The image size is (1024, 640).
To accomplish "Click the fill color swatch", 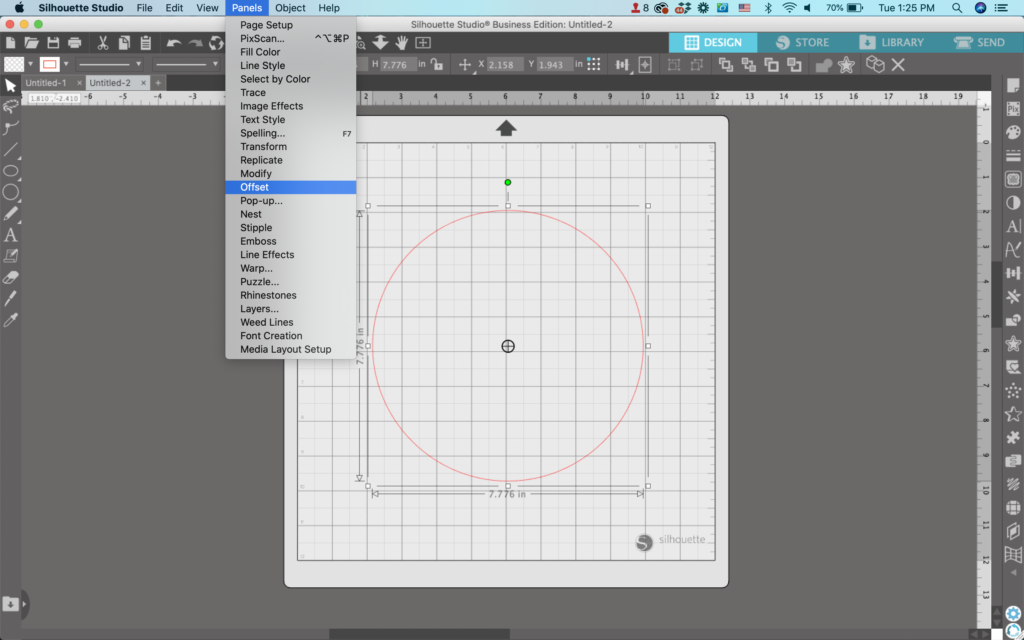I will tap(14, 65).
